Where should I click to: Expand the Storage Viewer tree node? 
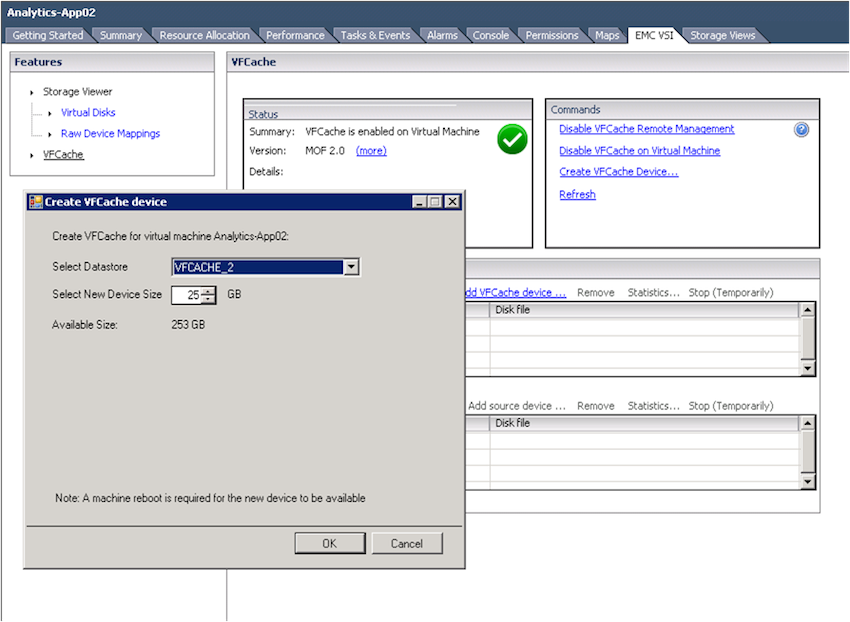click(x=31, y=92)
